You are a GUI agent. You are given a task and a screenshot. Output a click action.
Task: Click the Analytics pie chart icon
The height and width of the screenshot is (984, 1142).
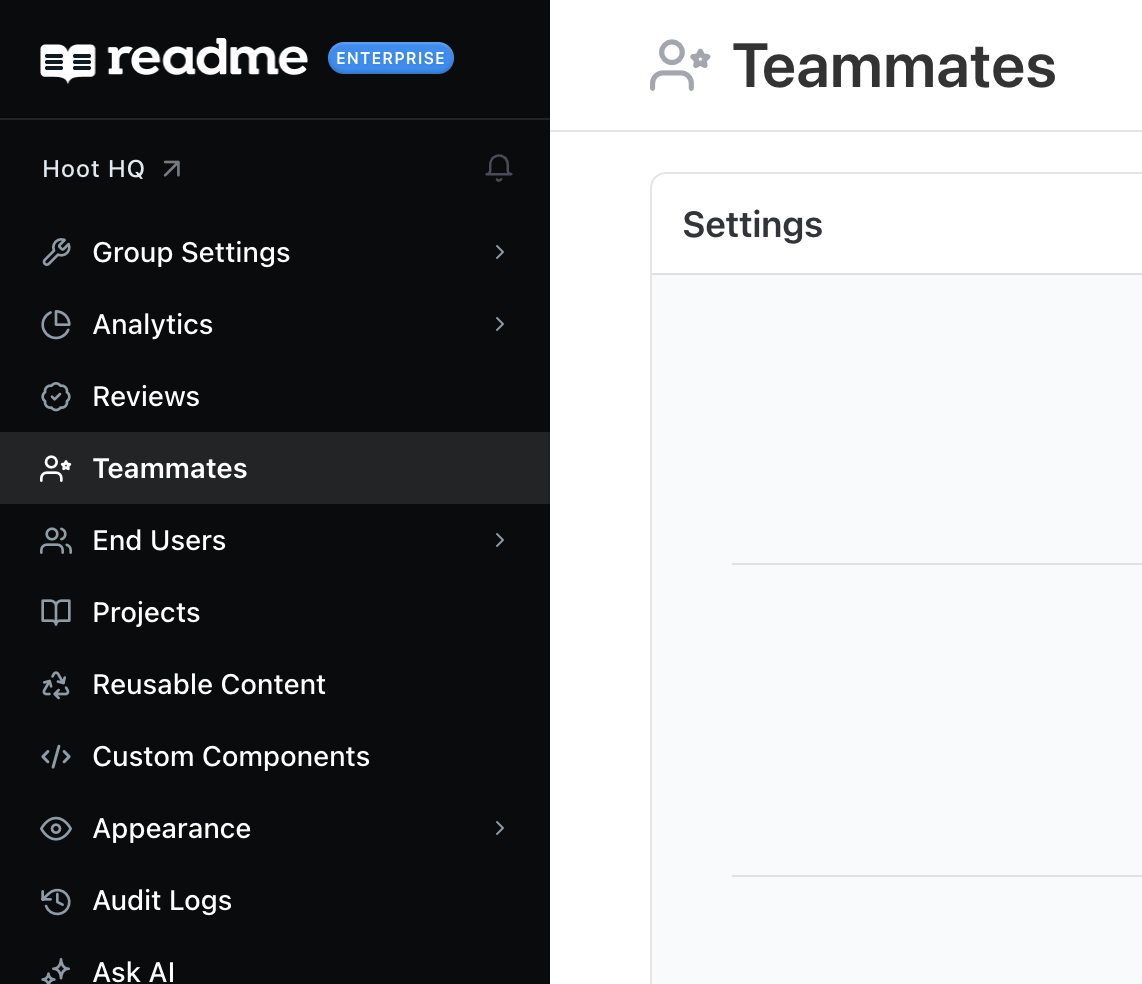[x=56, y=324]
